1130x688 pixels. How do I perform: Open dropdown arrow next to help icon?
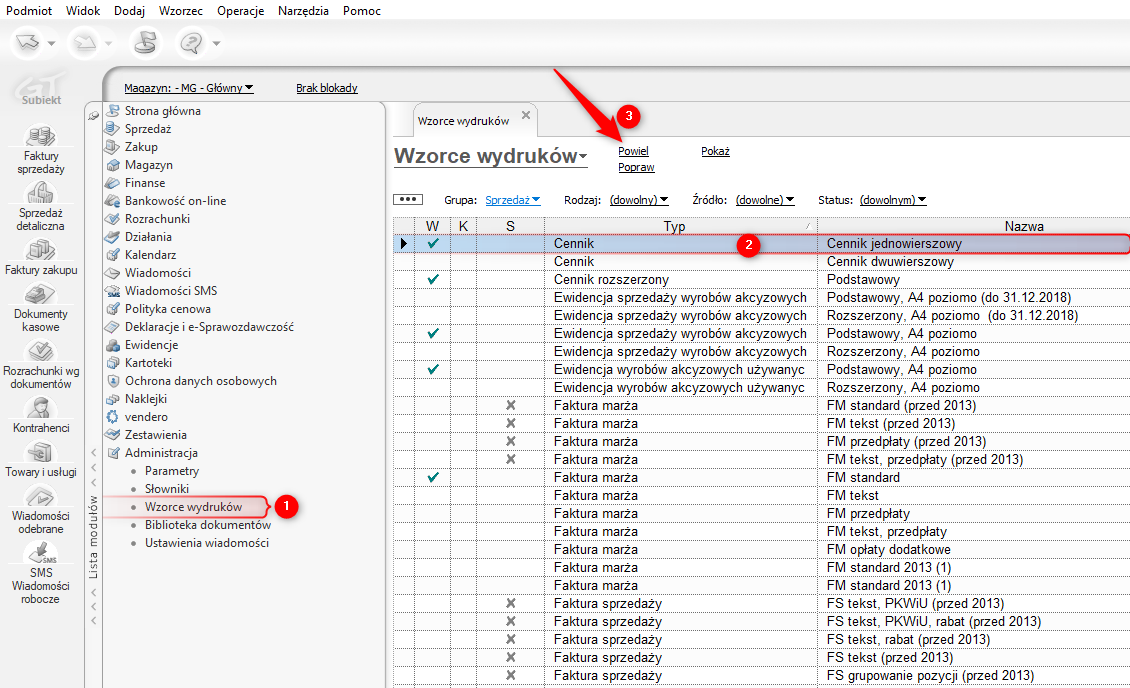pyautogui.click(x=215, y=43)
